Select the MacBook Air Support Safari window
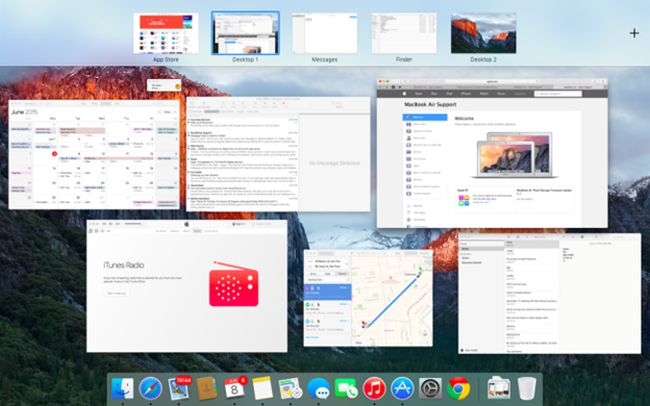Image resolution: width=650 pixels, height=406 pixels. [492, 153]
